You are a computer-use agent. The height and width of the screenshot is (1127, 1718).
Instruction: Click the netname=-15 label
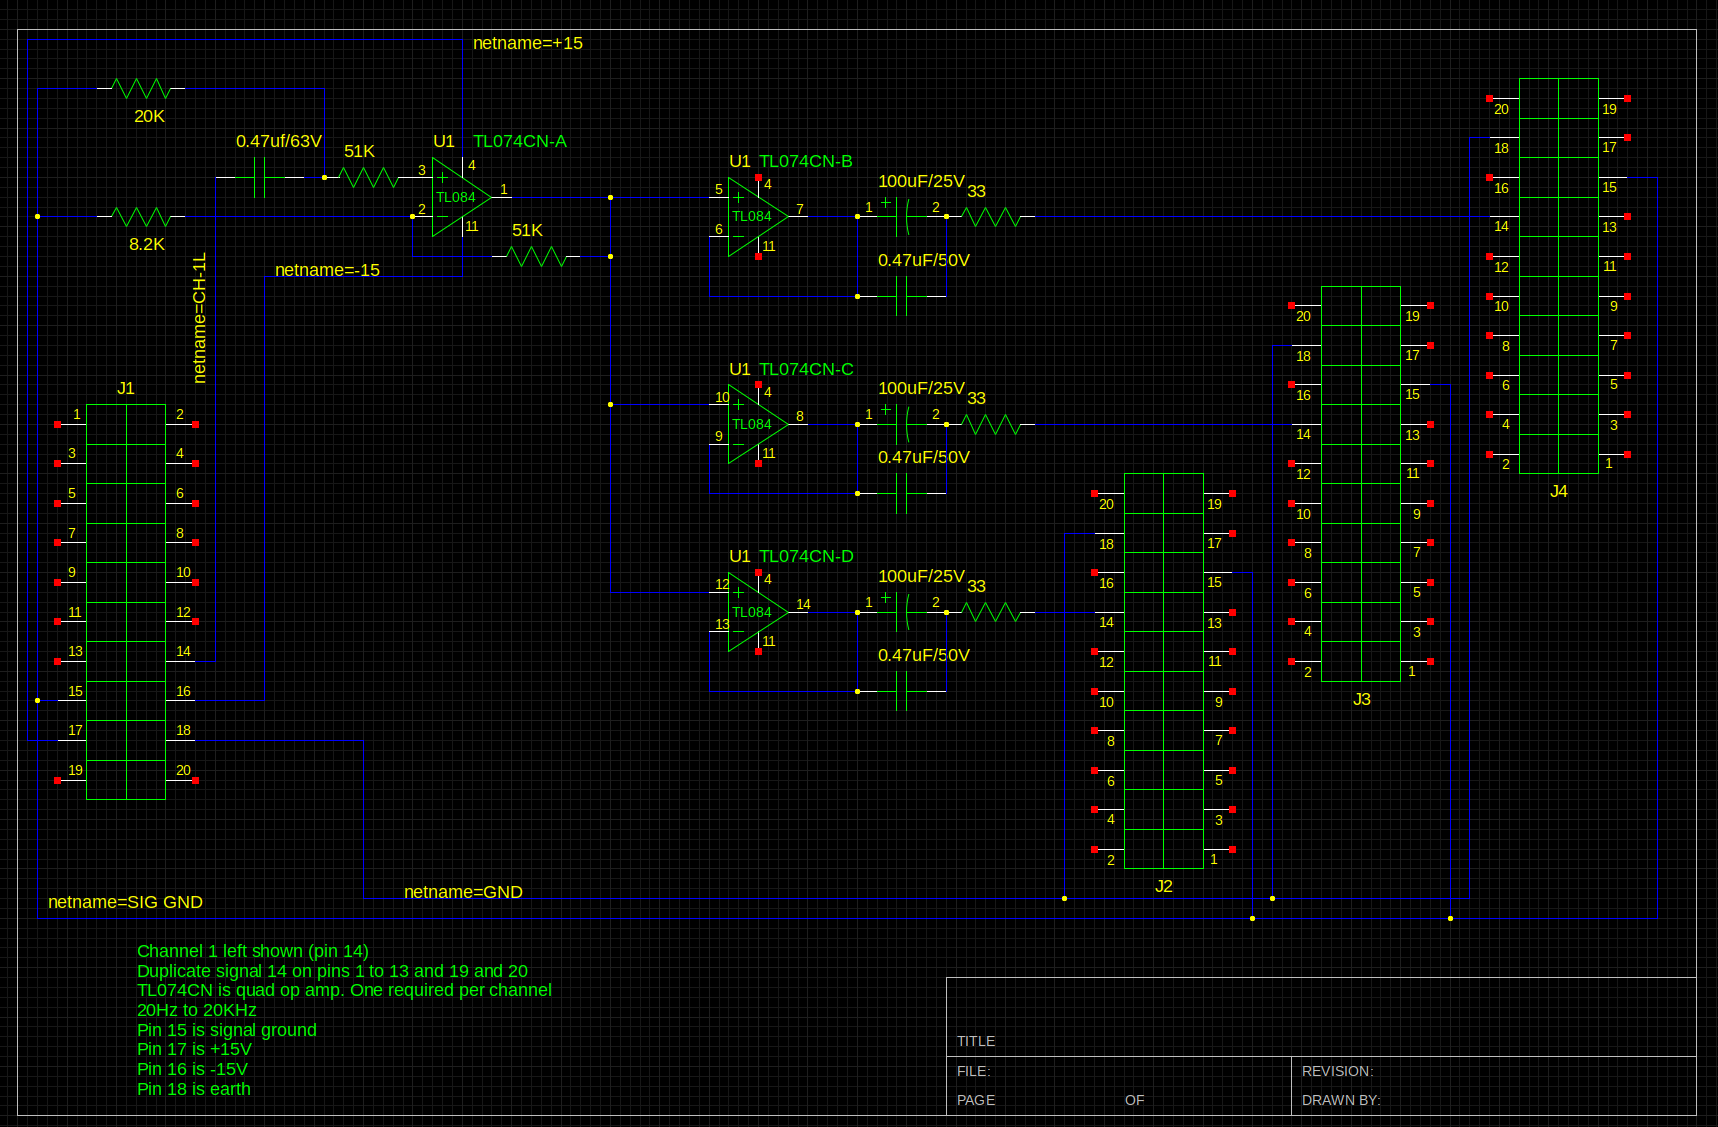327,270
